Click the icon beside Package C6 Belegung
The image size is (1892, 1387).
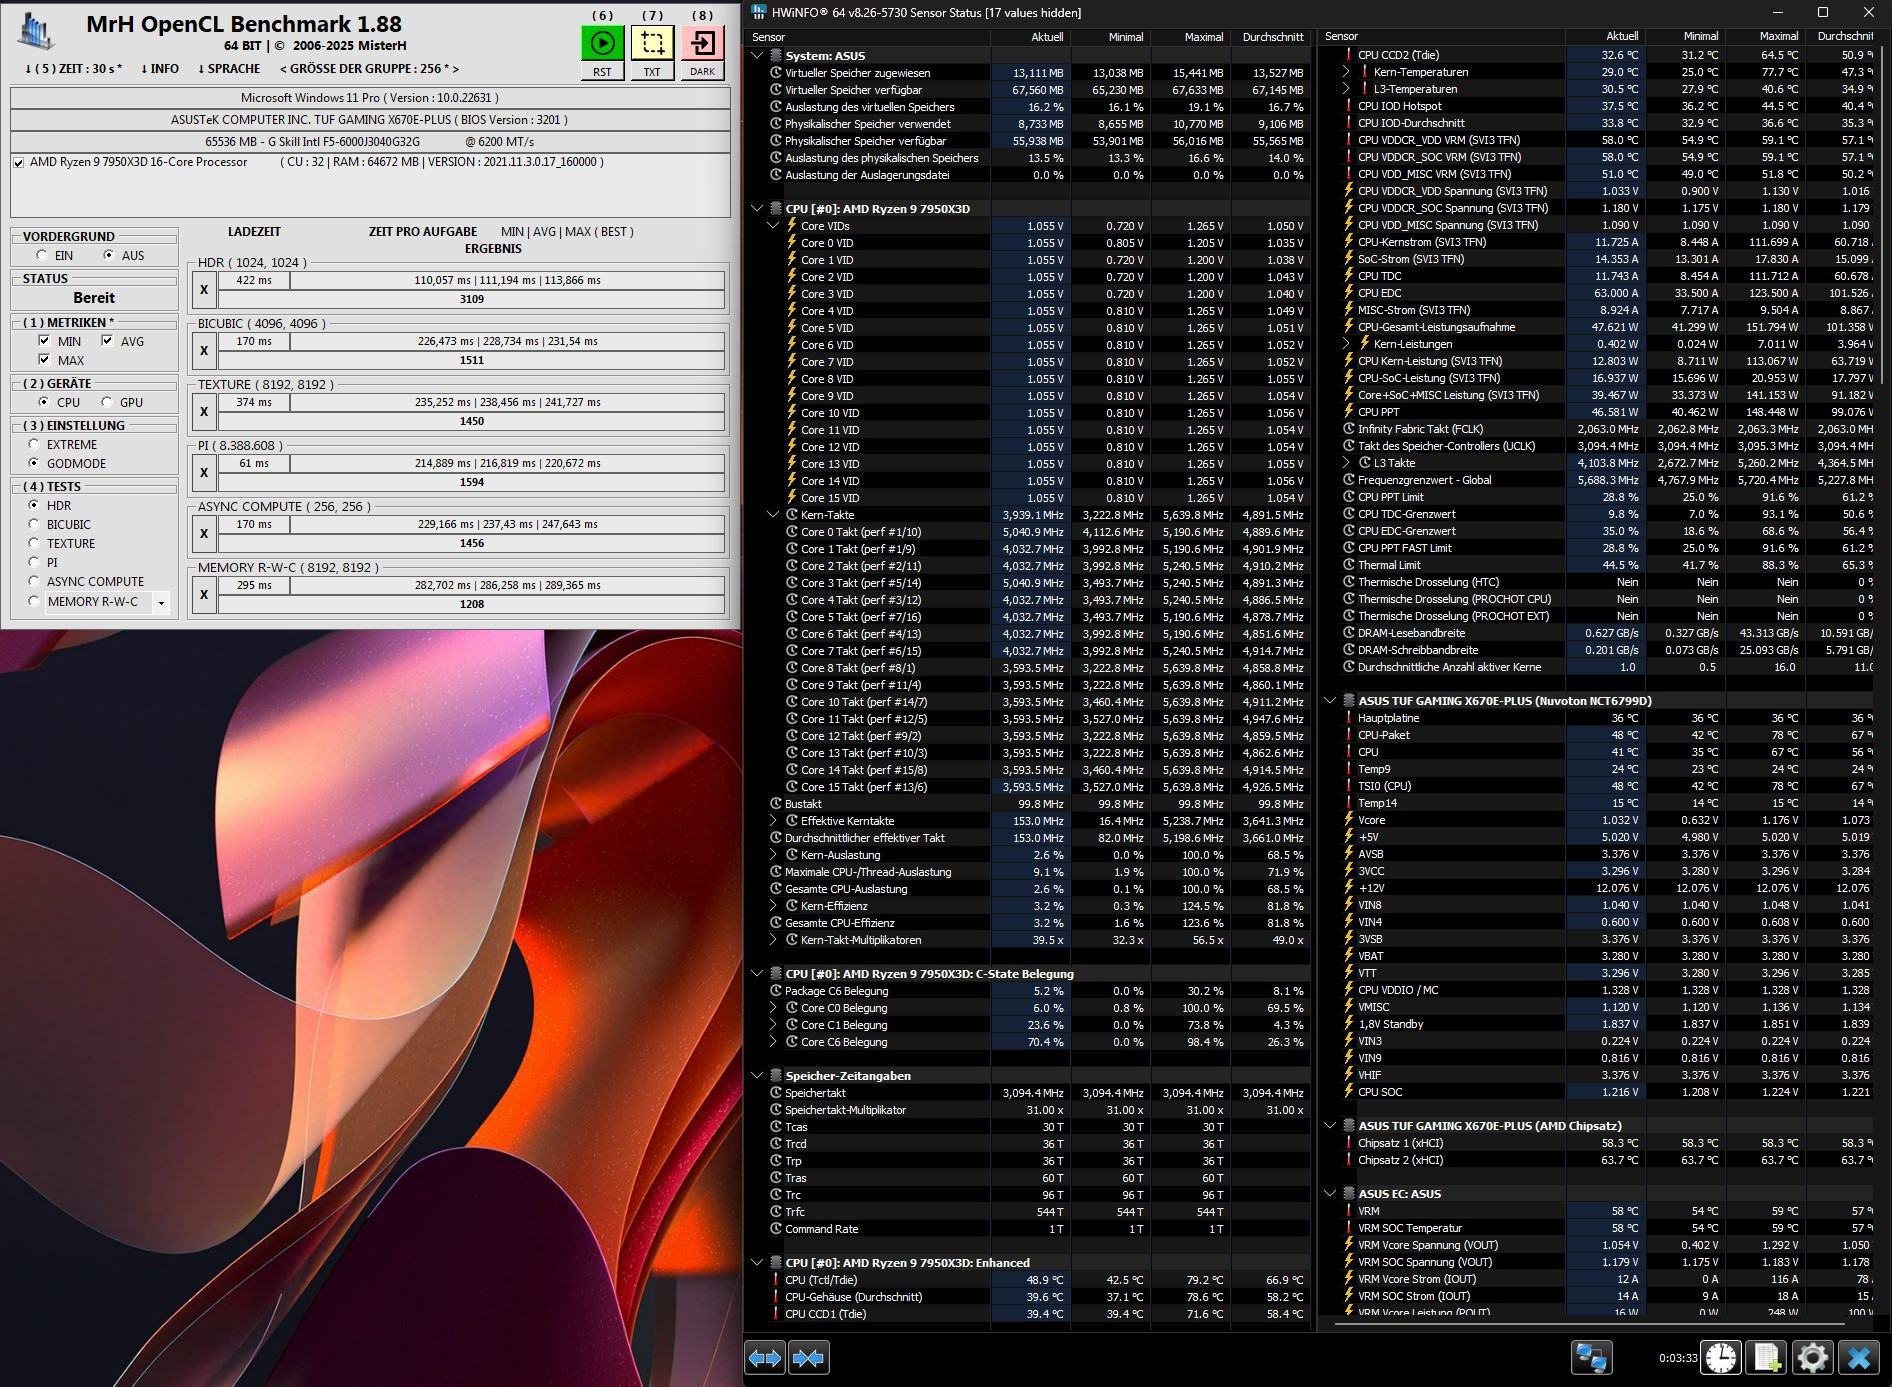[x=776, y=991]
